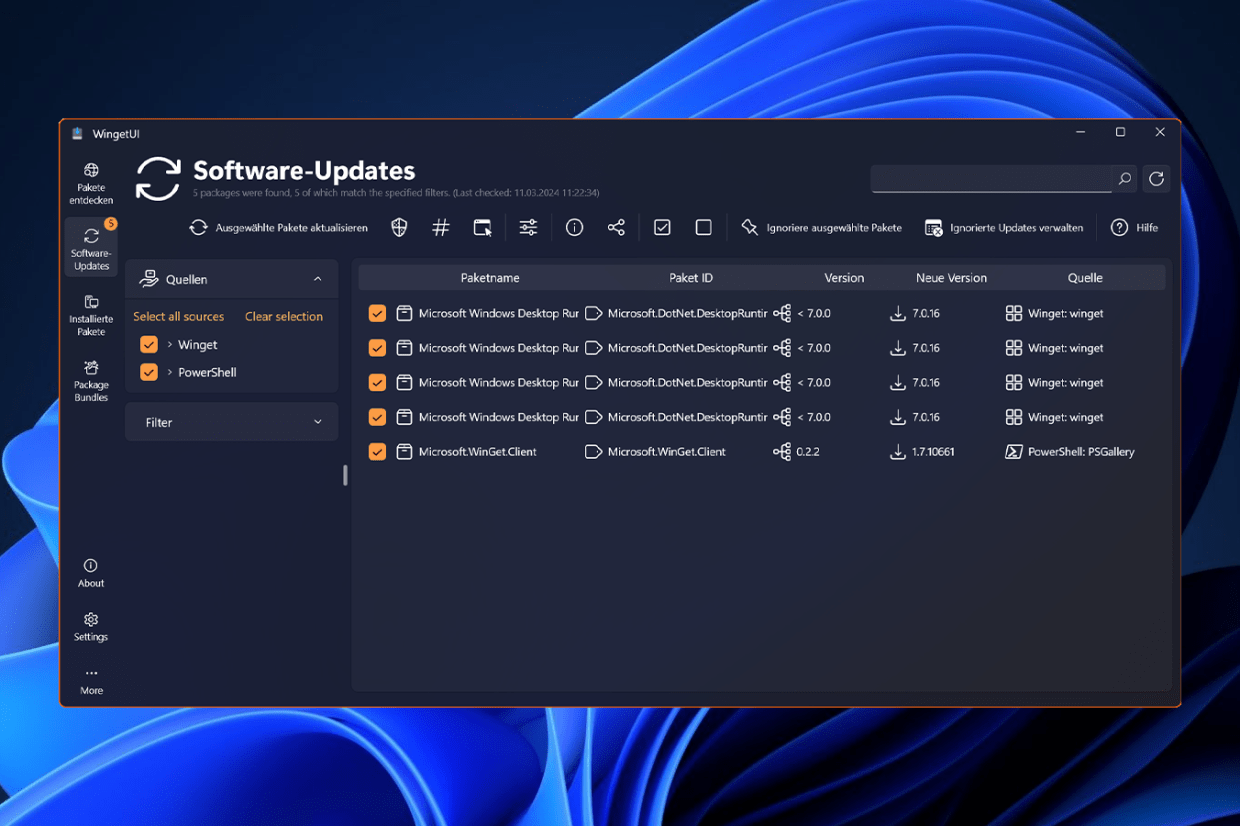
Task: Open Installierte Pakete in the sidebar
Action: pos(91,315)
